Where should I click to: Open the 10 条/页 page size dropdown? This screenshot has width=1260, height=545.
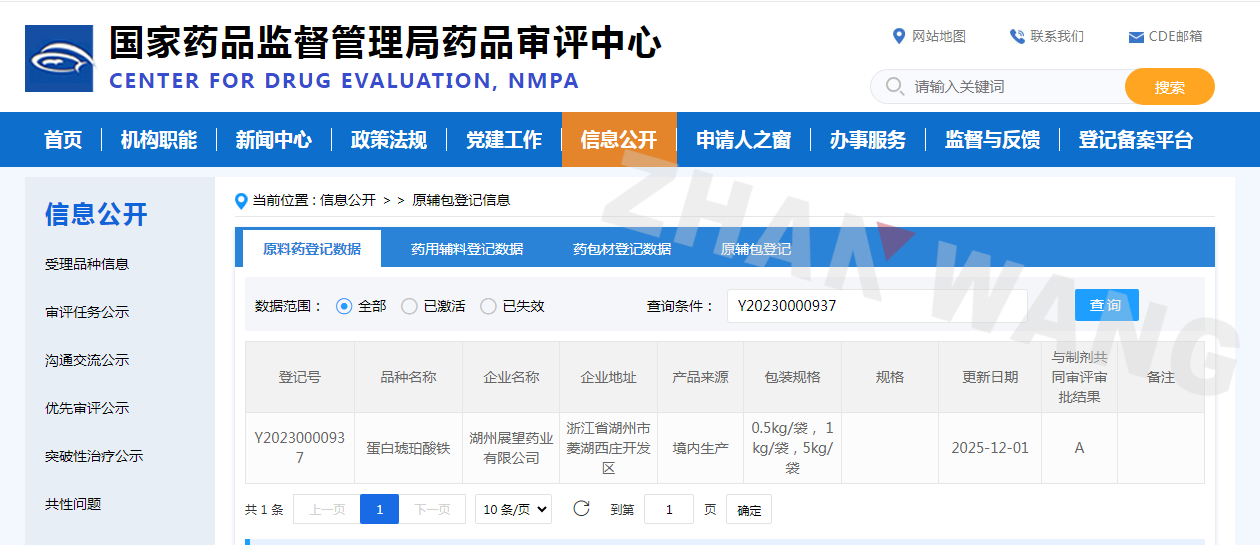click(x=513, y=509)
